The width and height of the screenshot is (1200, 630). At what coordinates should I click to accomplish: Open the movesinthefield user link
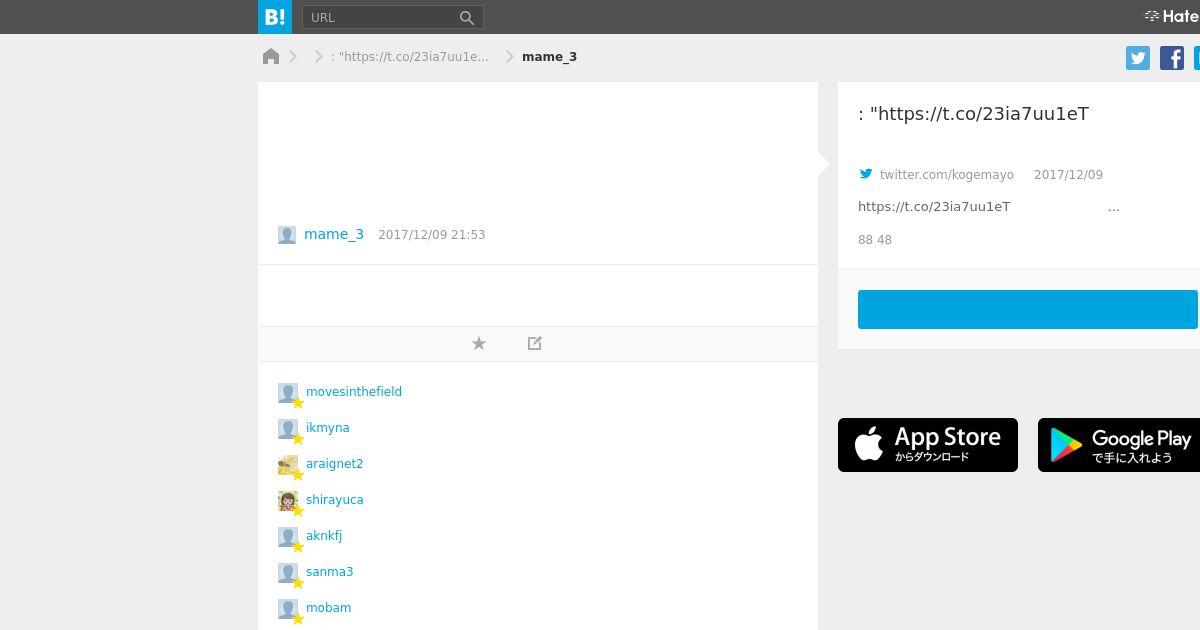coord(354,392)
